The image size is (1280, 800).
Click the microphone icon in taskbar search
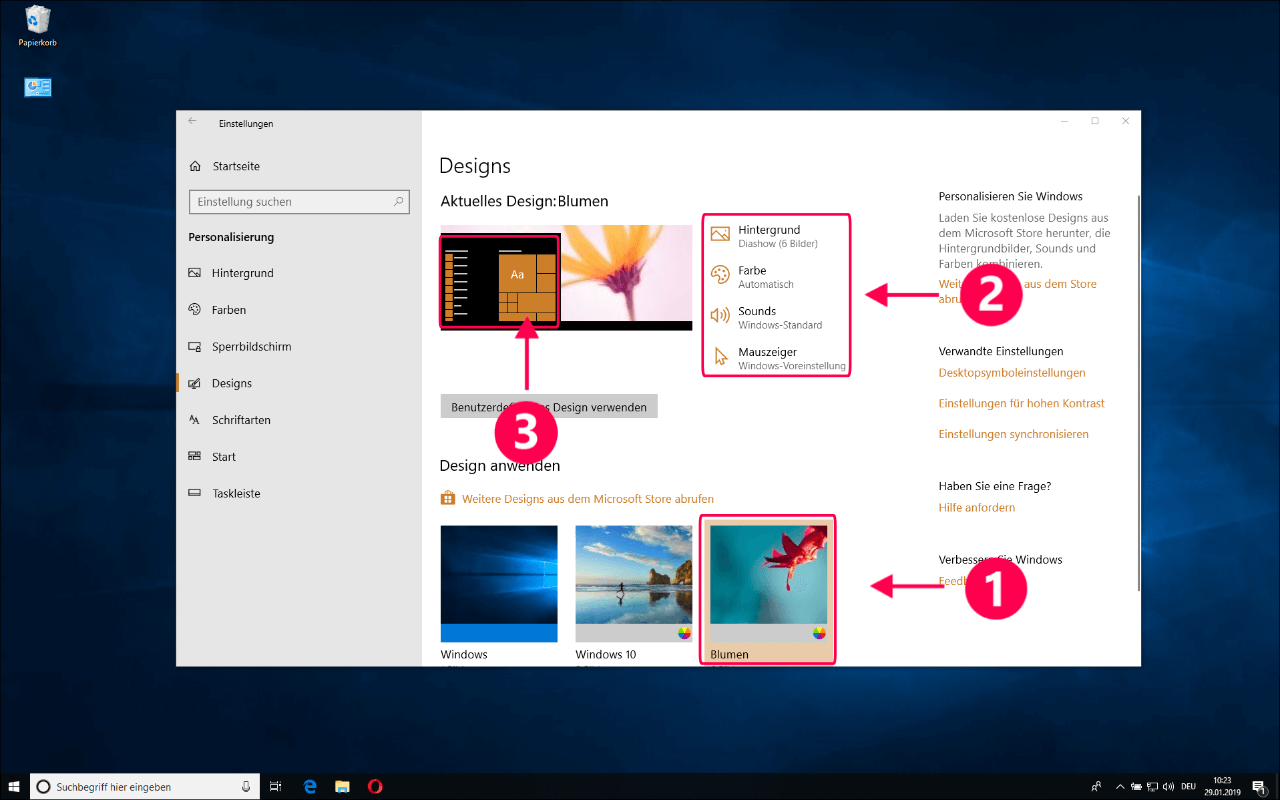pos(246,787)
